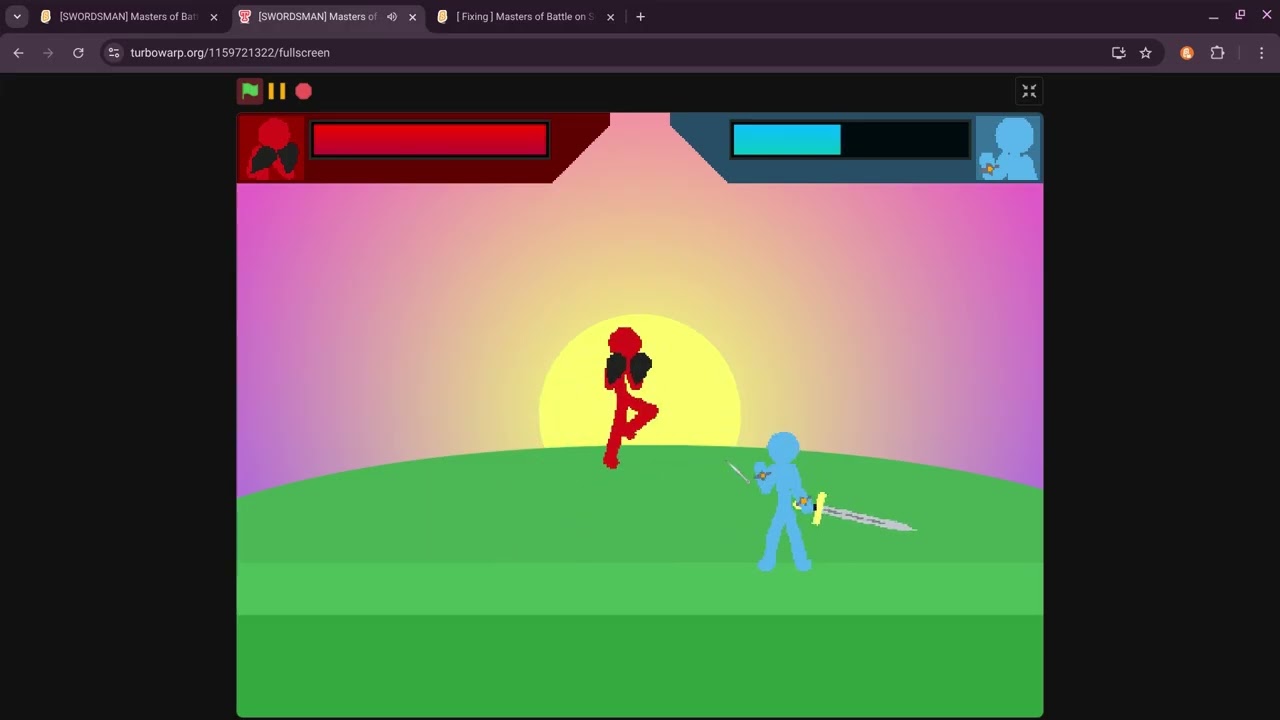This screenshot has width=1280, height=720.
Task: Click the turbowarp.org address bar URL
Action: click(230, 53)
